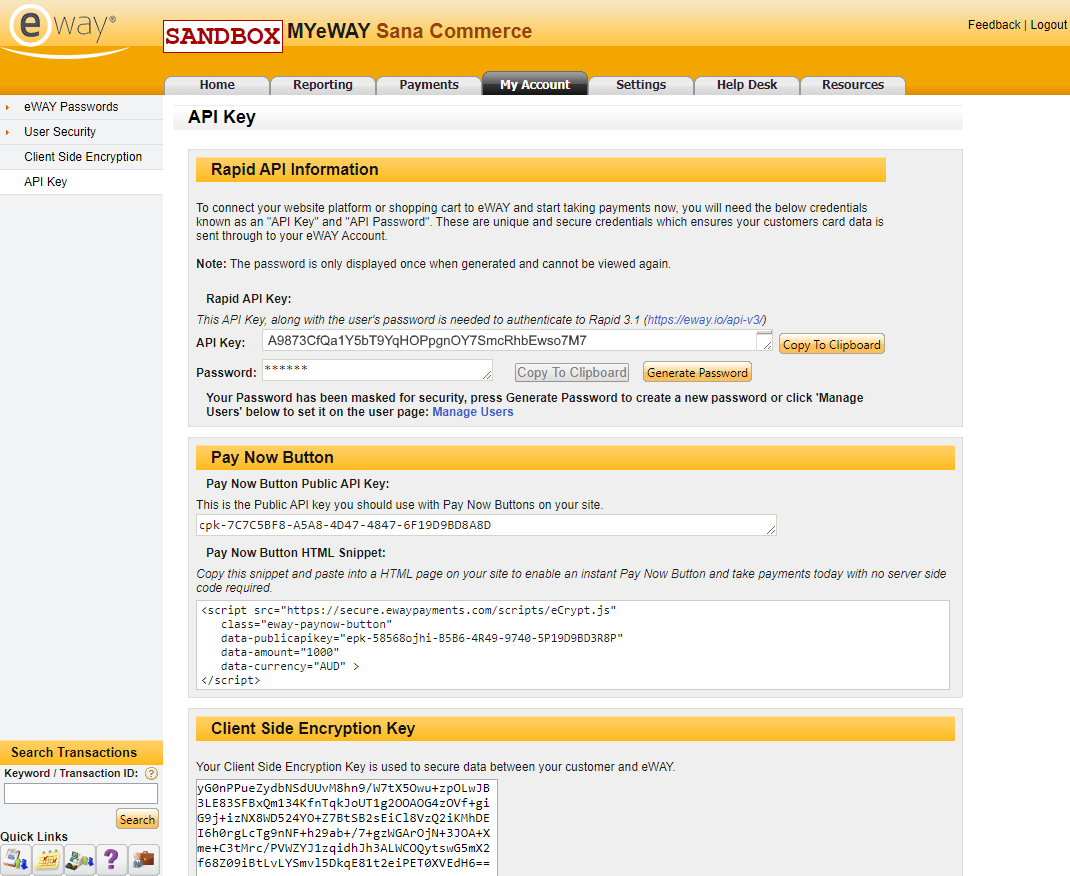Click the Public API Key field resize handle
The width and height of the screenshot is (1070, 876).
(771, 529)
